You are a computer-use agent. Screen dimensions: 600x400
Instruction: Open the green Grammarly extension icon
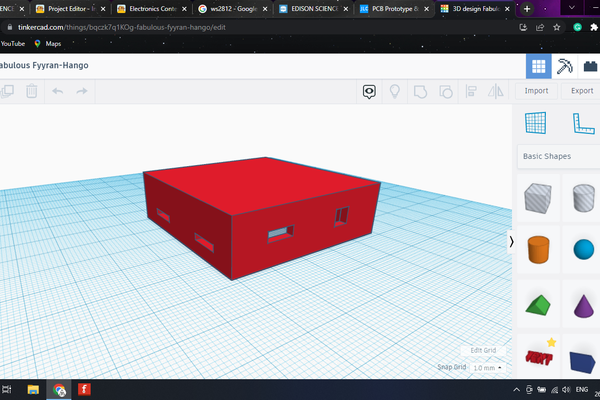(x=577, y=27)
